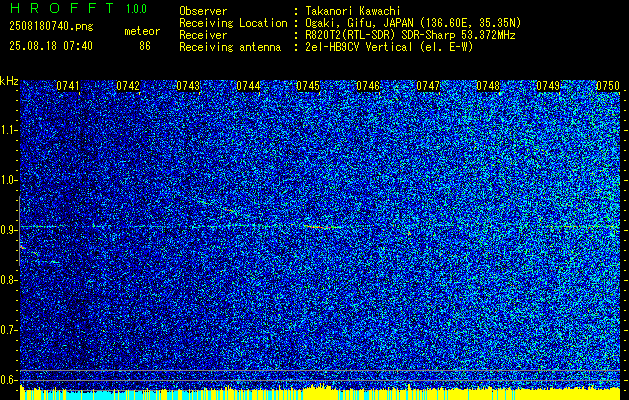Click the meteor count value 86
The height and width of the screenshot is (400, 629).
click(145, 46)
